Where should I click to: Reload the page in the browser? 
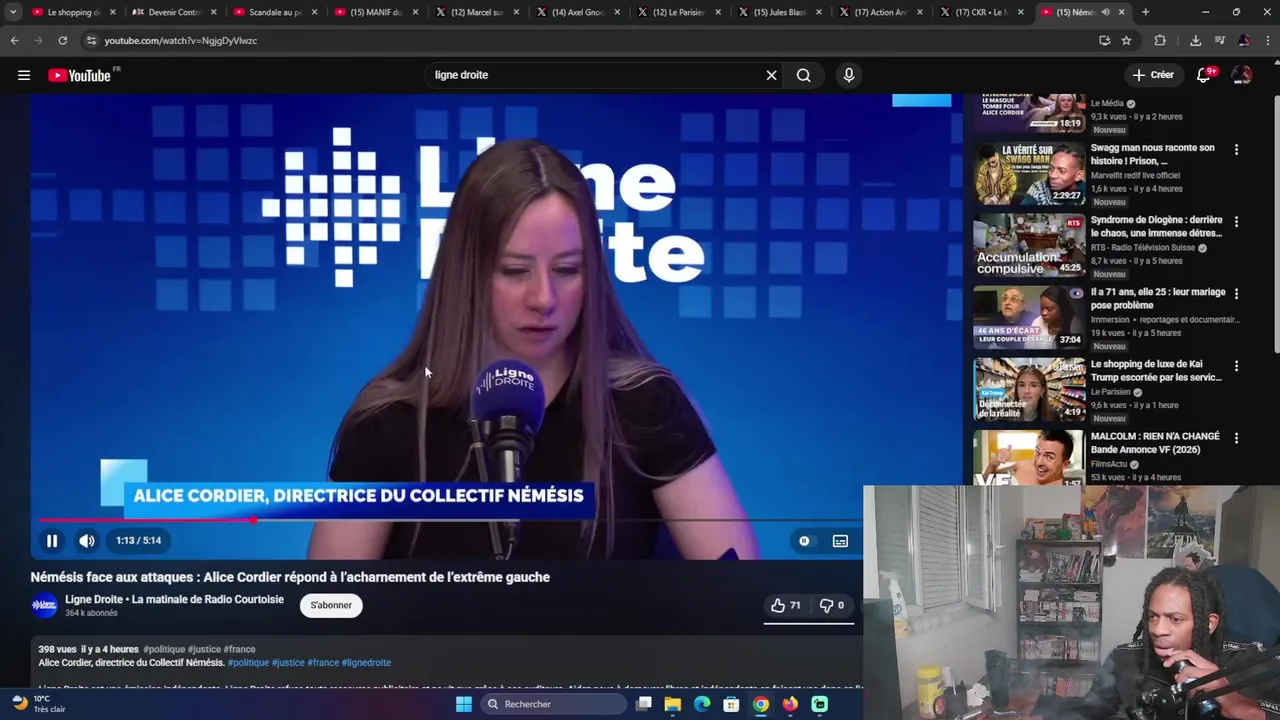point(62,41)
